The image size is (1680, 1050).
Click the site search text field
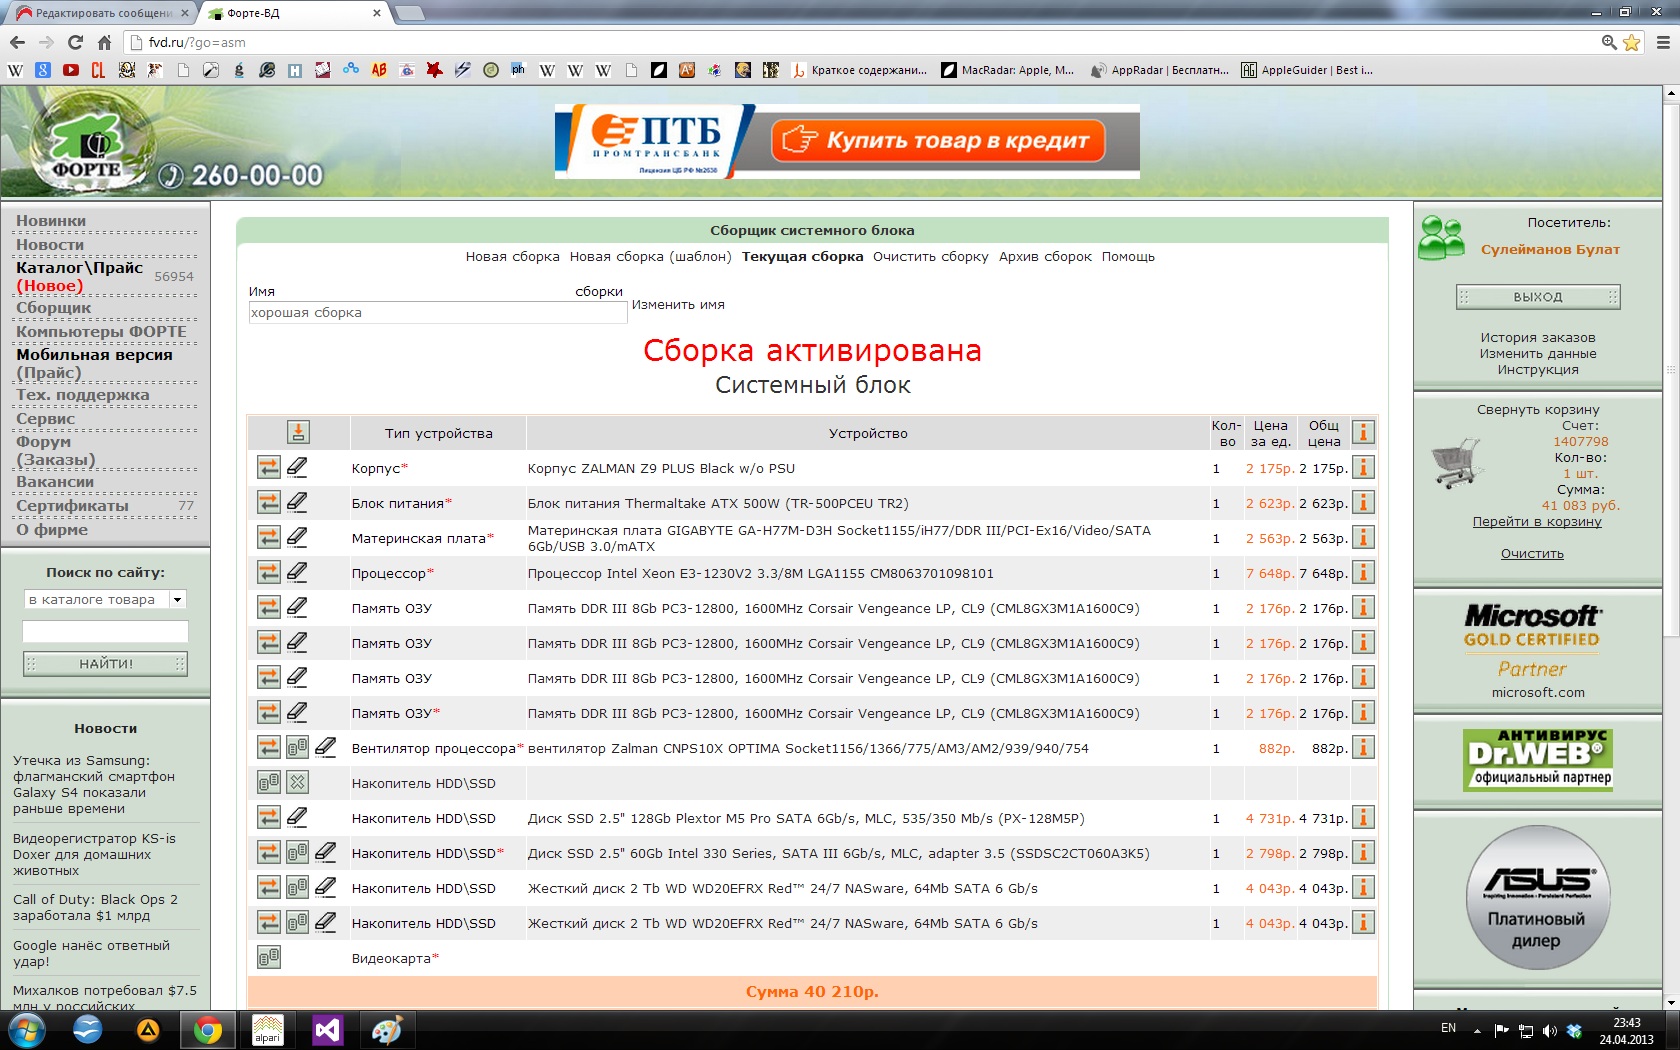(105, 632)
